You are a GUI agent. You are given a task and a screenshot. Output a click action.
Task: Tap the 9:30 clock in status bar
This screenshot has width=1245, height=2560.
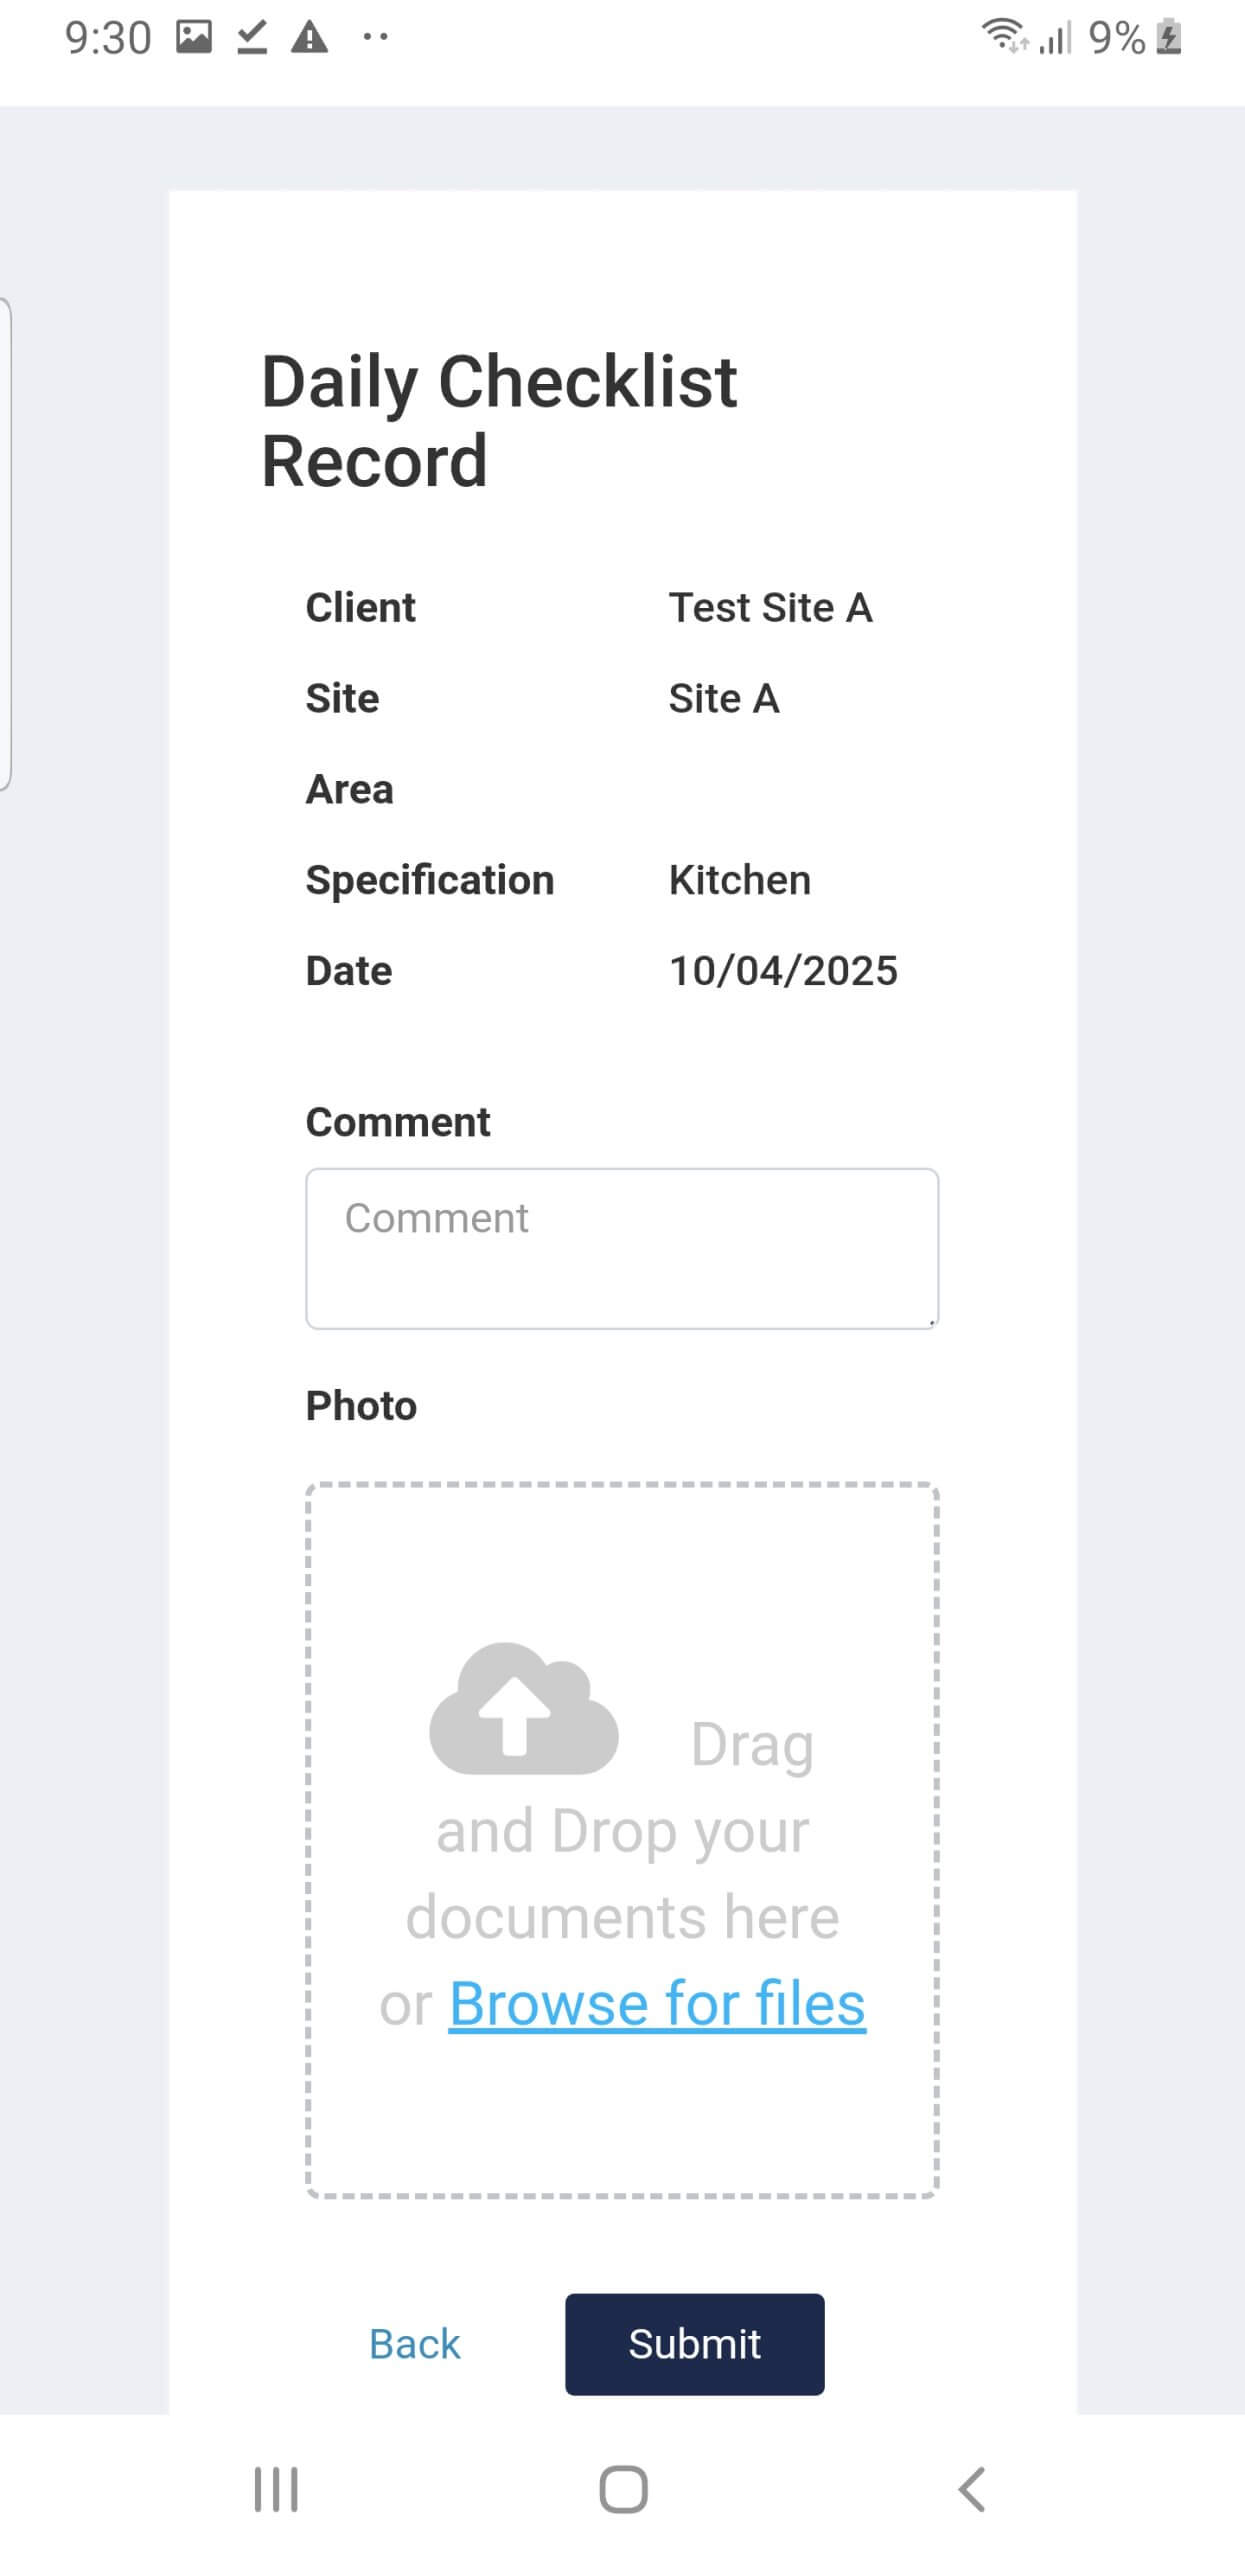107,38
